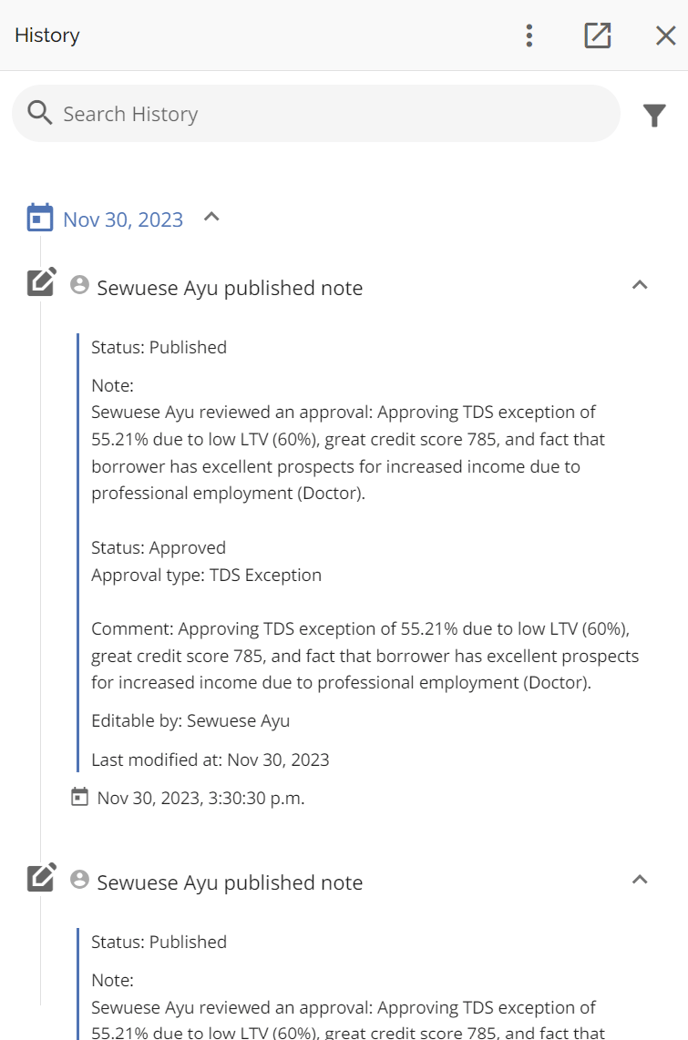688x1040 pixels.
Task: Collapse the first published note entry
Action: [640, 285]
